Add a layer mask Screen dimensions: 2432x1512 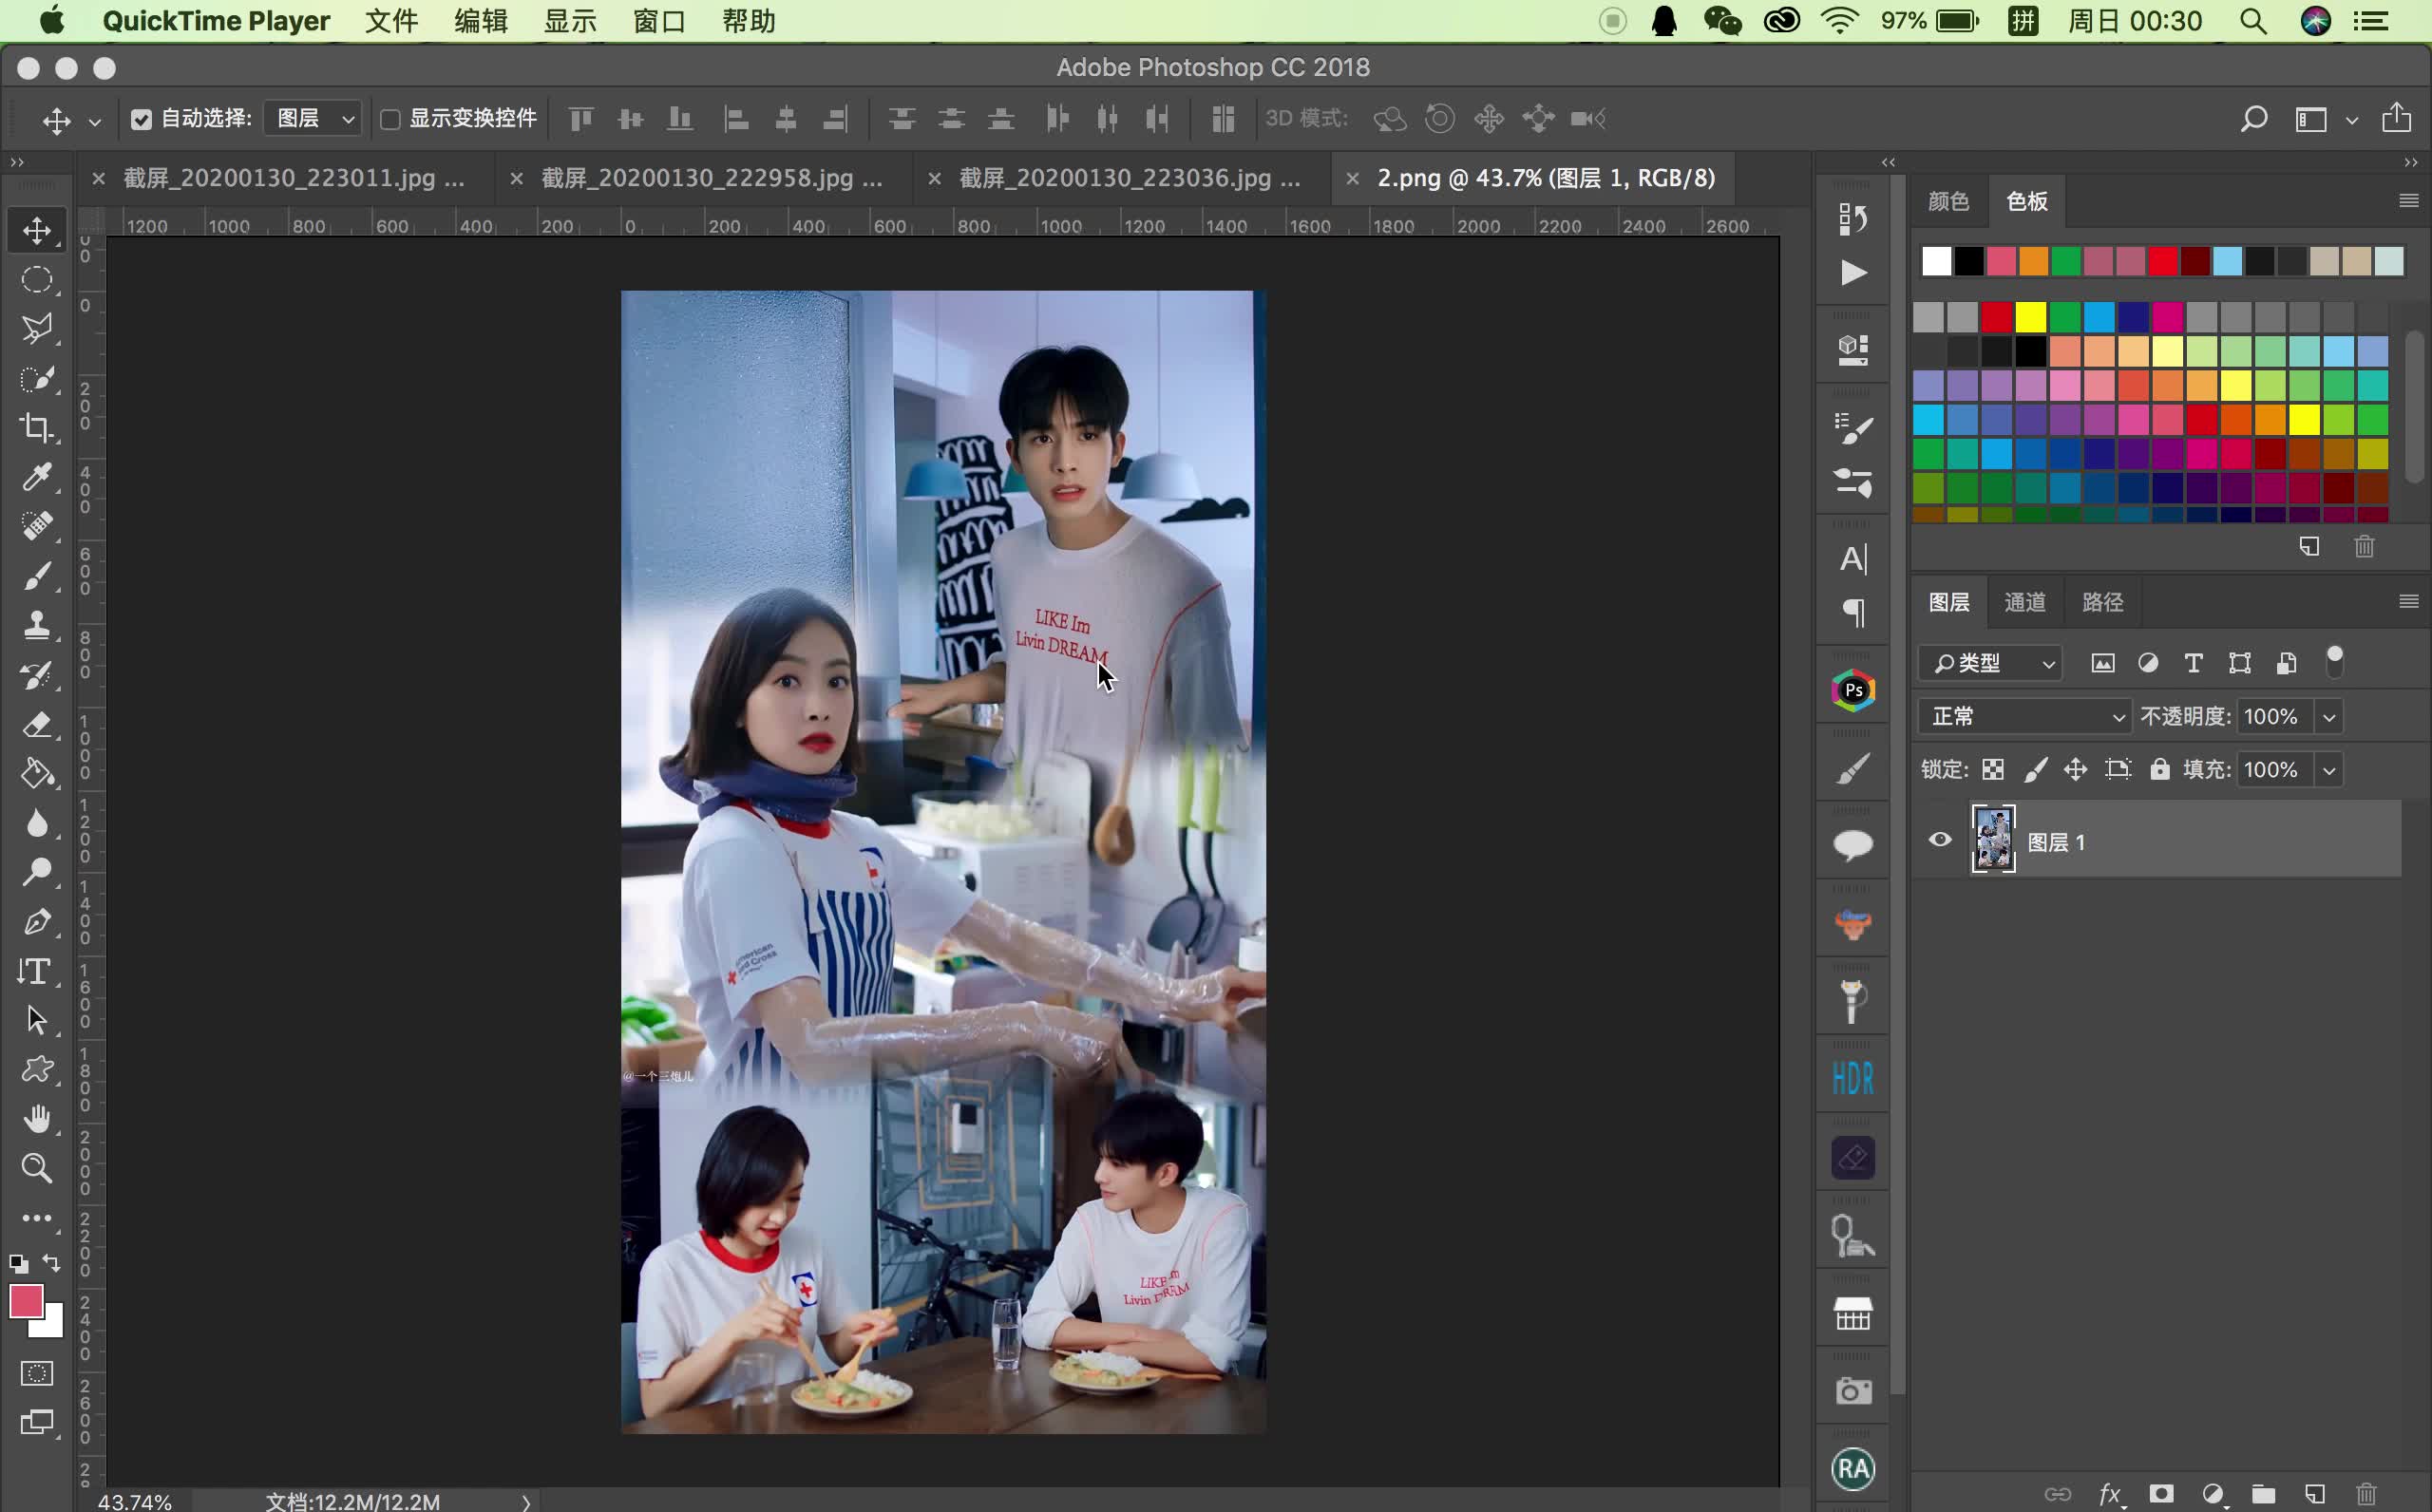(x=2161, y=1494)
